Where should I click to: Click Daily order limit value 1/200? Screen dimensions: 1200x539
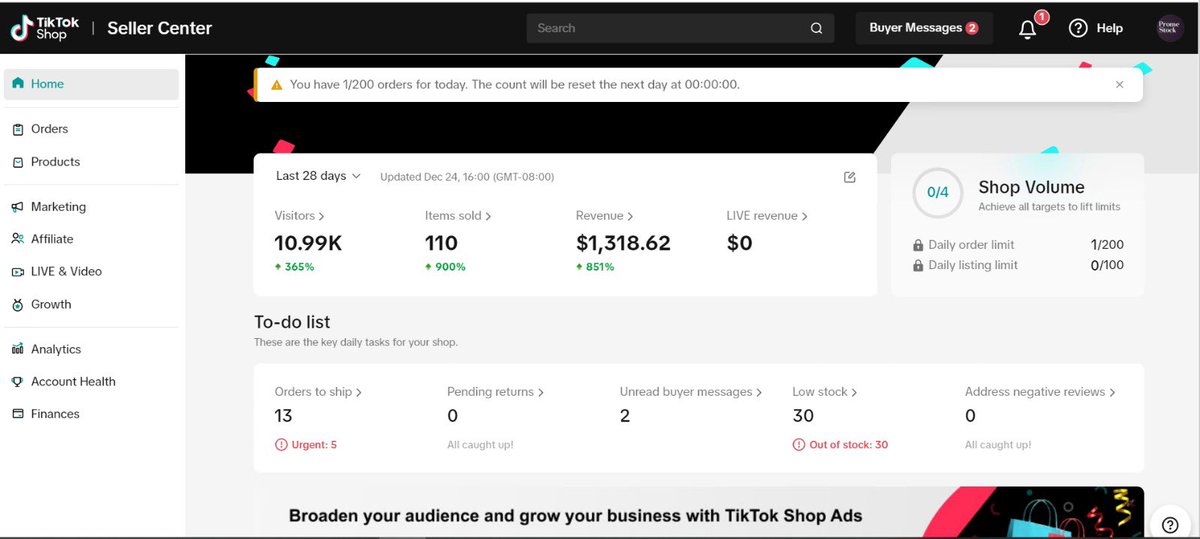pos(1107,245)
